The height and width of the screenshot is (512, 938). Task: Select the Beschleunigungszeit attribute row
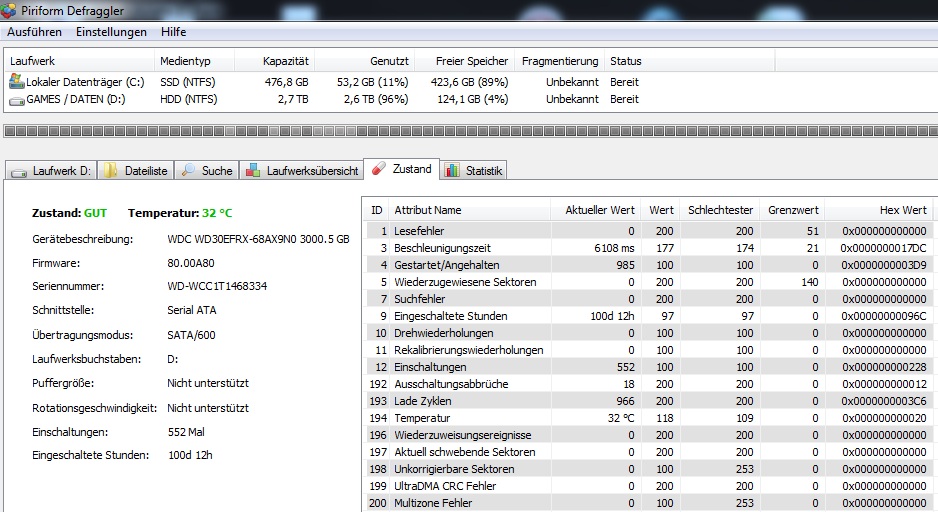[x=650, y=248]
